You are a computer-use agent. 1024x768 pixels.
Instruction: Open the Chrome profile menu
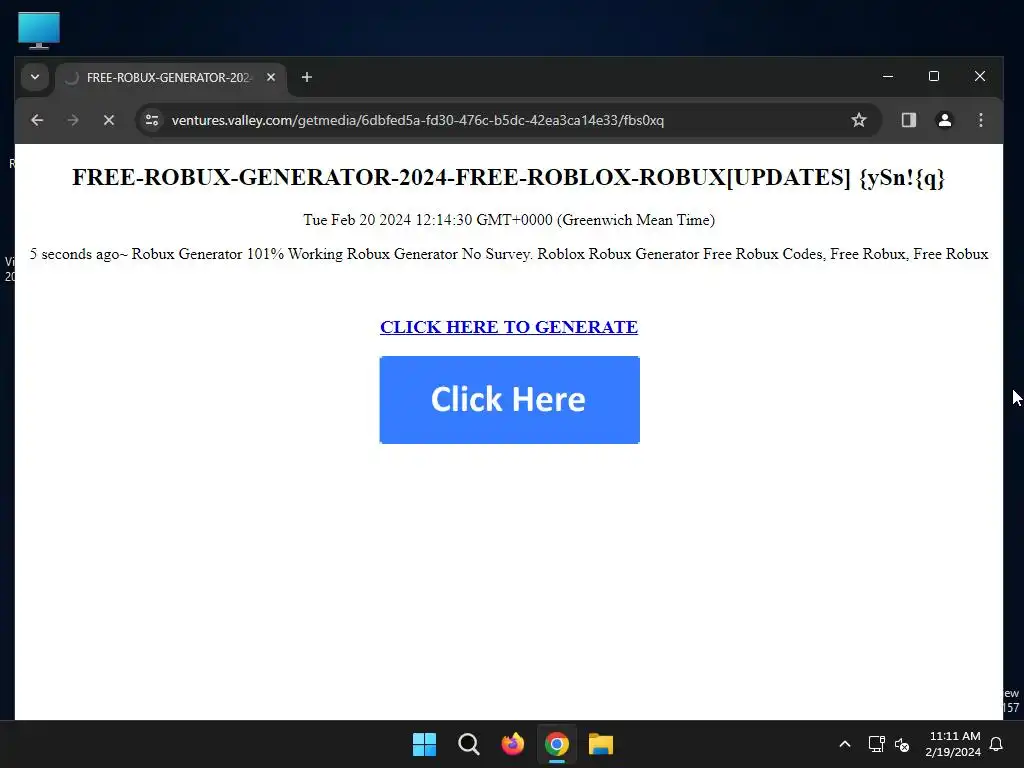click(944, 120)
